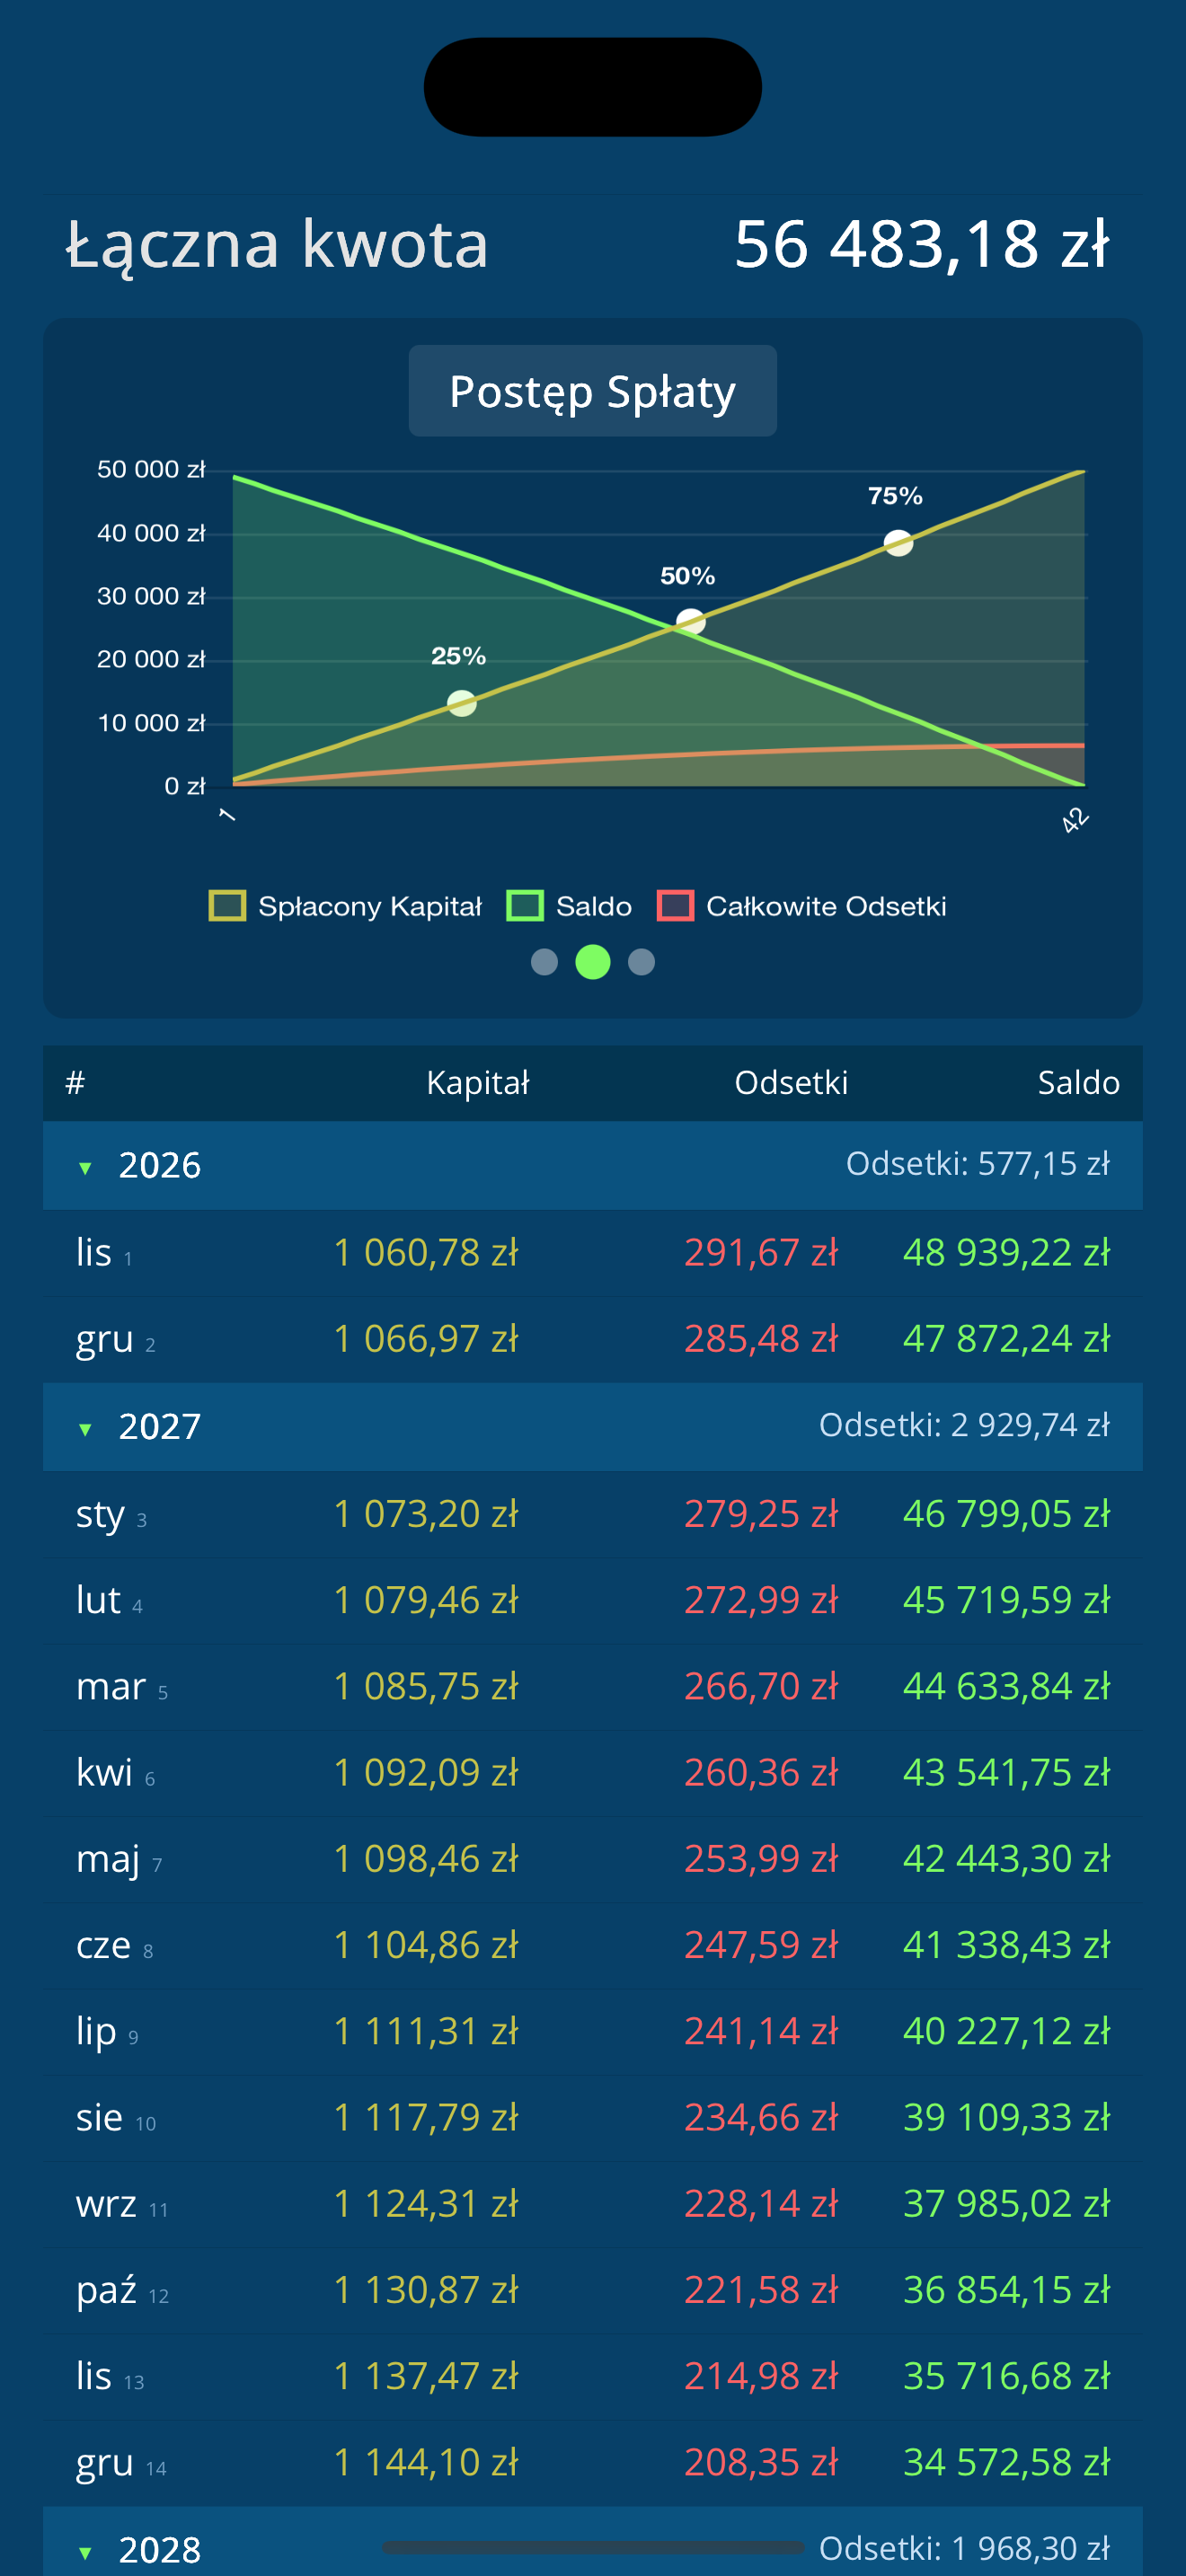Toggle Spłacony Kapitał series in chart legend
The height and width of the screenshot is (2576, 1186).
point(345,906)
